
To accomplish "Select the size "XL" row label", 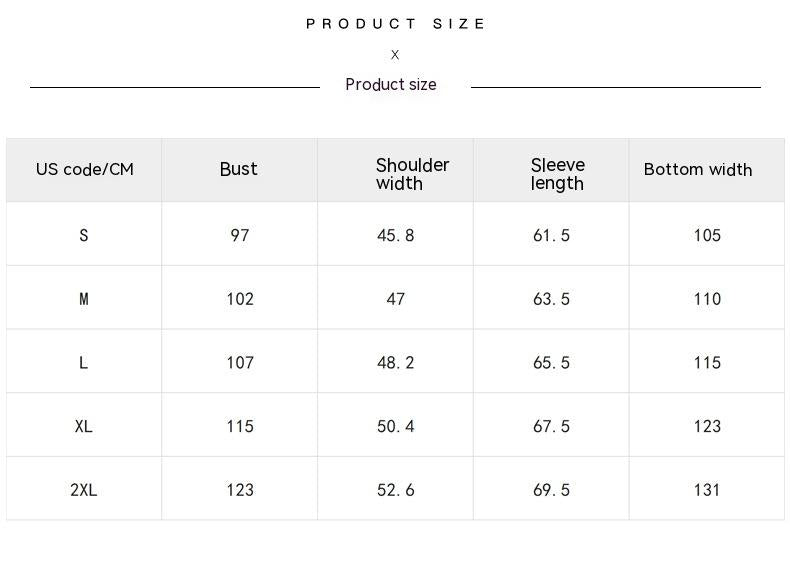I will click(x=84, y=426).
